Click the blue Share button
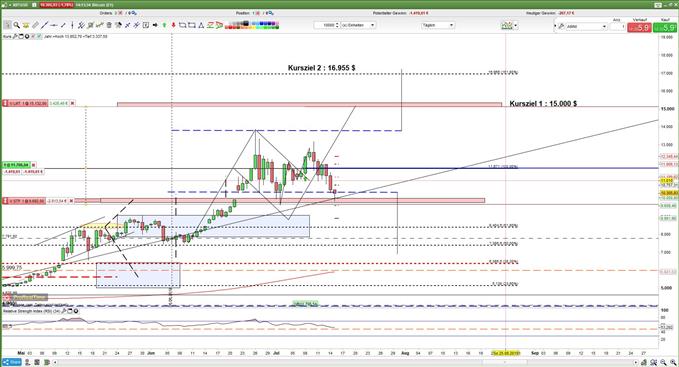 12,362
